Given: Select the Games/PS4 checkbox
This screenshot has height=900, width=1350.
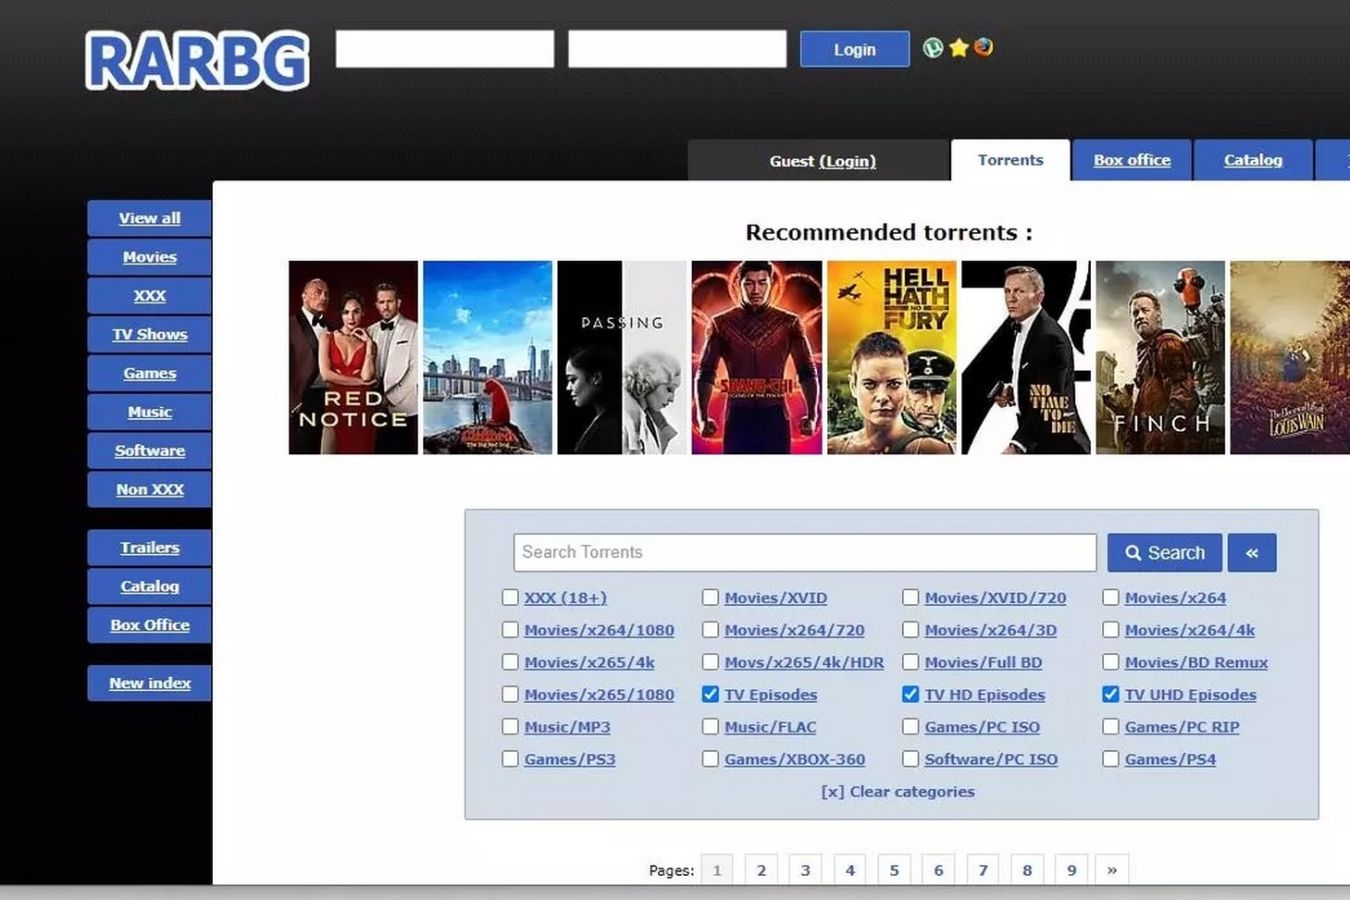Looking at the screenshot, I should click(1110, 759).
